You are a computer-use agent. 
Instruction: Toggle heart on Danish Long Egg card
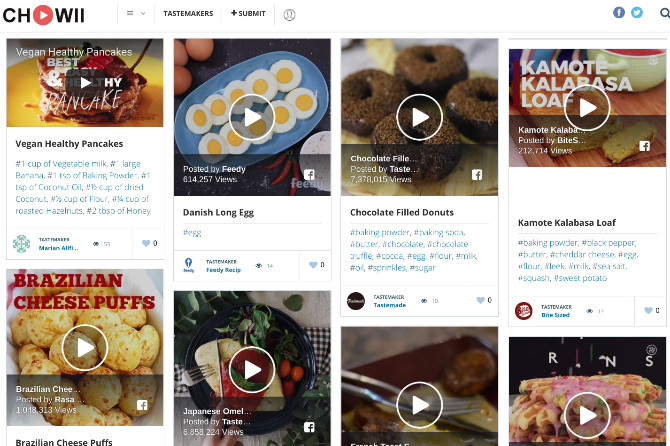click(313, 265)
